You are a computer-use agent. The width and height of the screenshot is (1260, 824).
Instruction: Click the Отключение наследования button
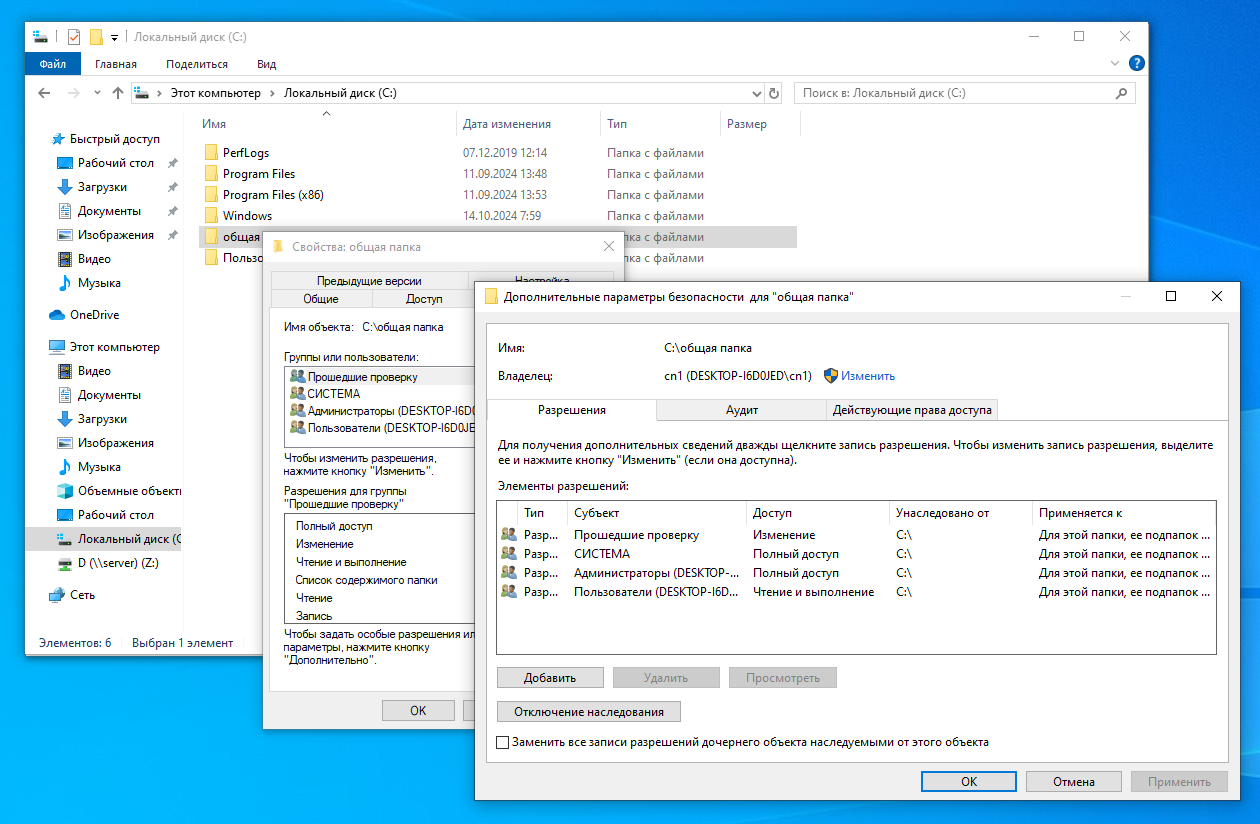[x=589, y=712]
